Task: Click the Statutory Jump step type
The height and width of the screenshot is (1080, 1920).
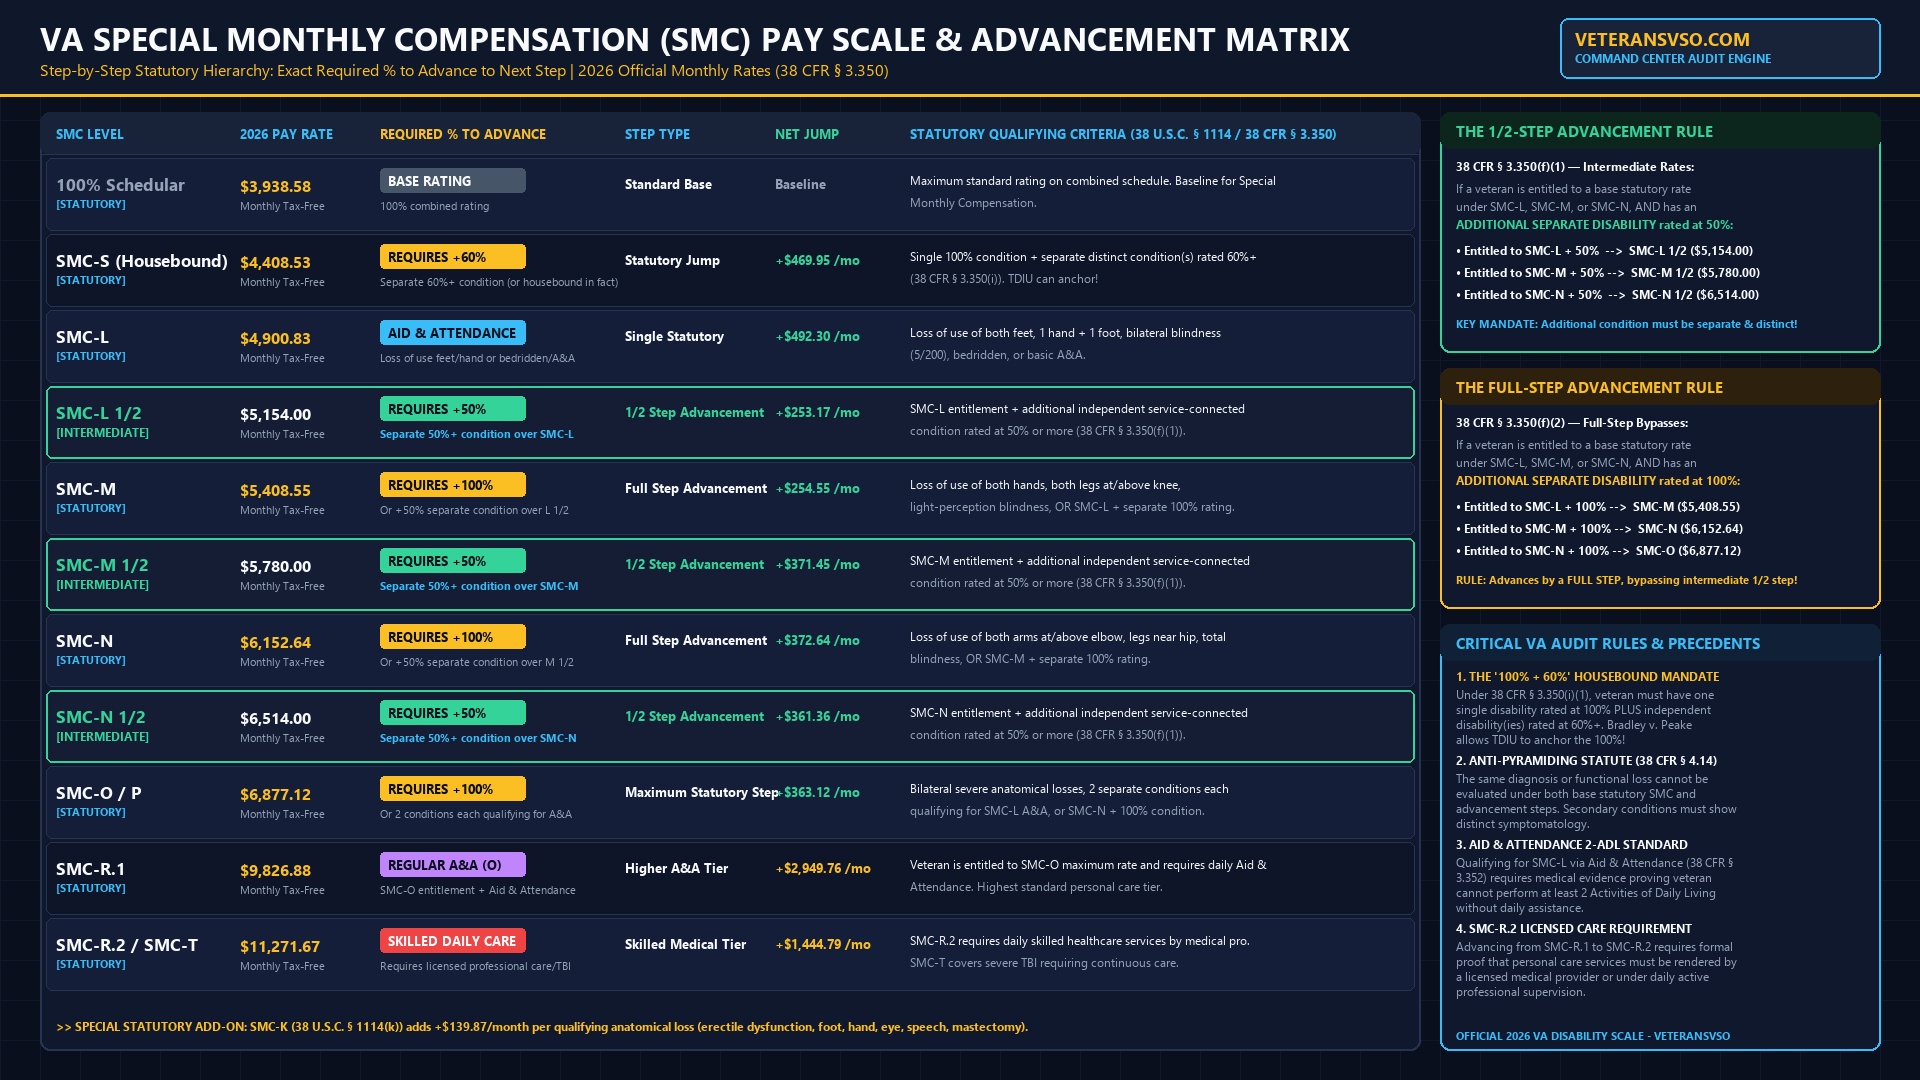Action: [672, 260]
